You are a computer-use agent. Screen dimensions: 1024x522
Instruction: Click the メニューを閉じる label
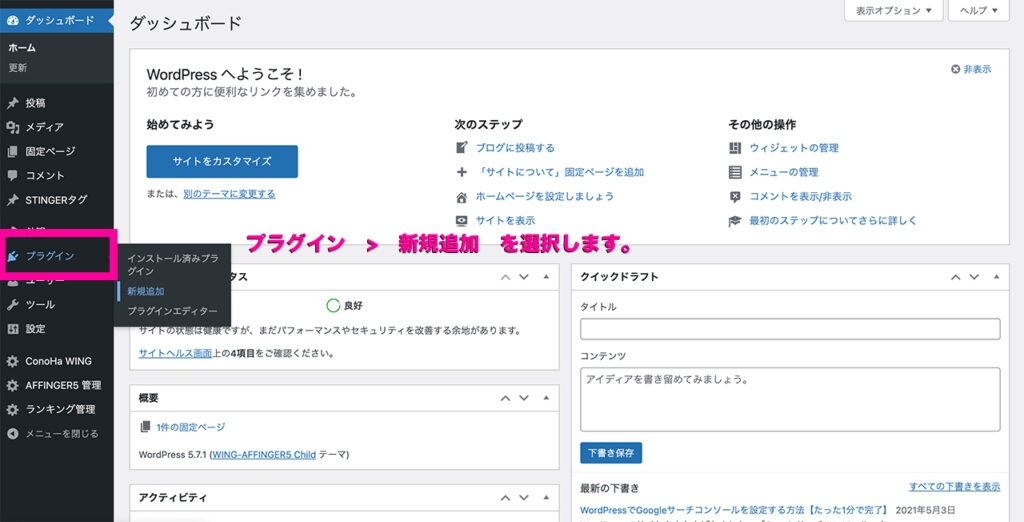61,434
